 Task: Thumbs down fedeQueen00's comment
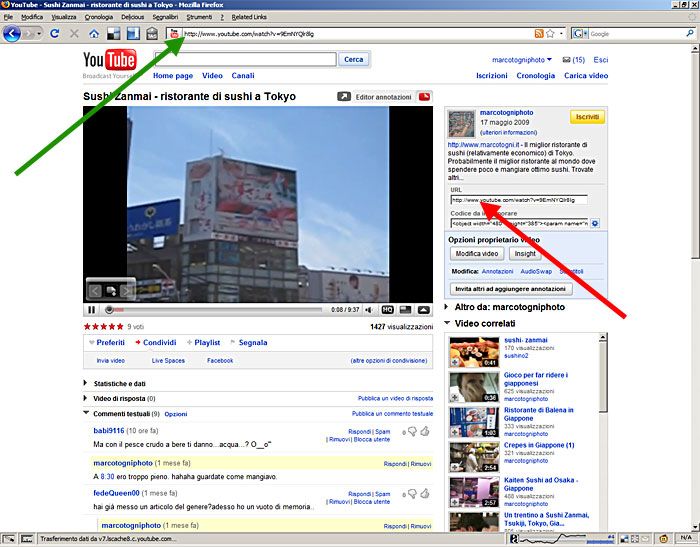412,493
